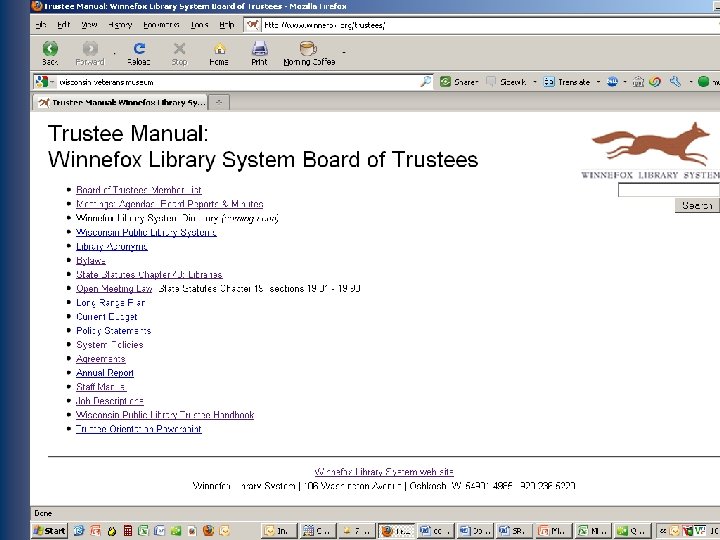Switch to the Firefox taskbar button
The width and height of the screenshot is (720, 540).
(x=396, y=531)
